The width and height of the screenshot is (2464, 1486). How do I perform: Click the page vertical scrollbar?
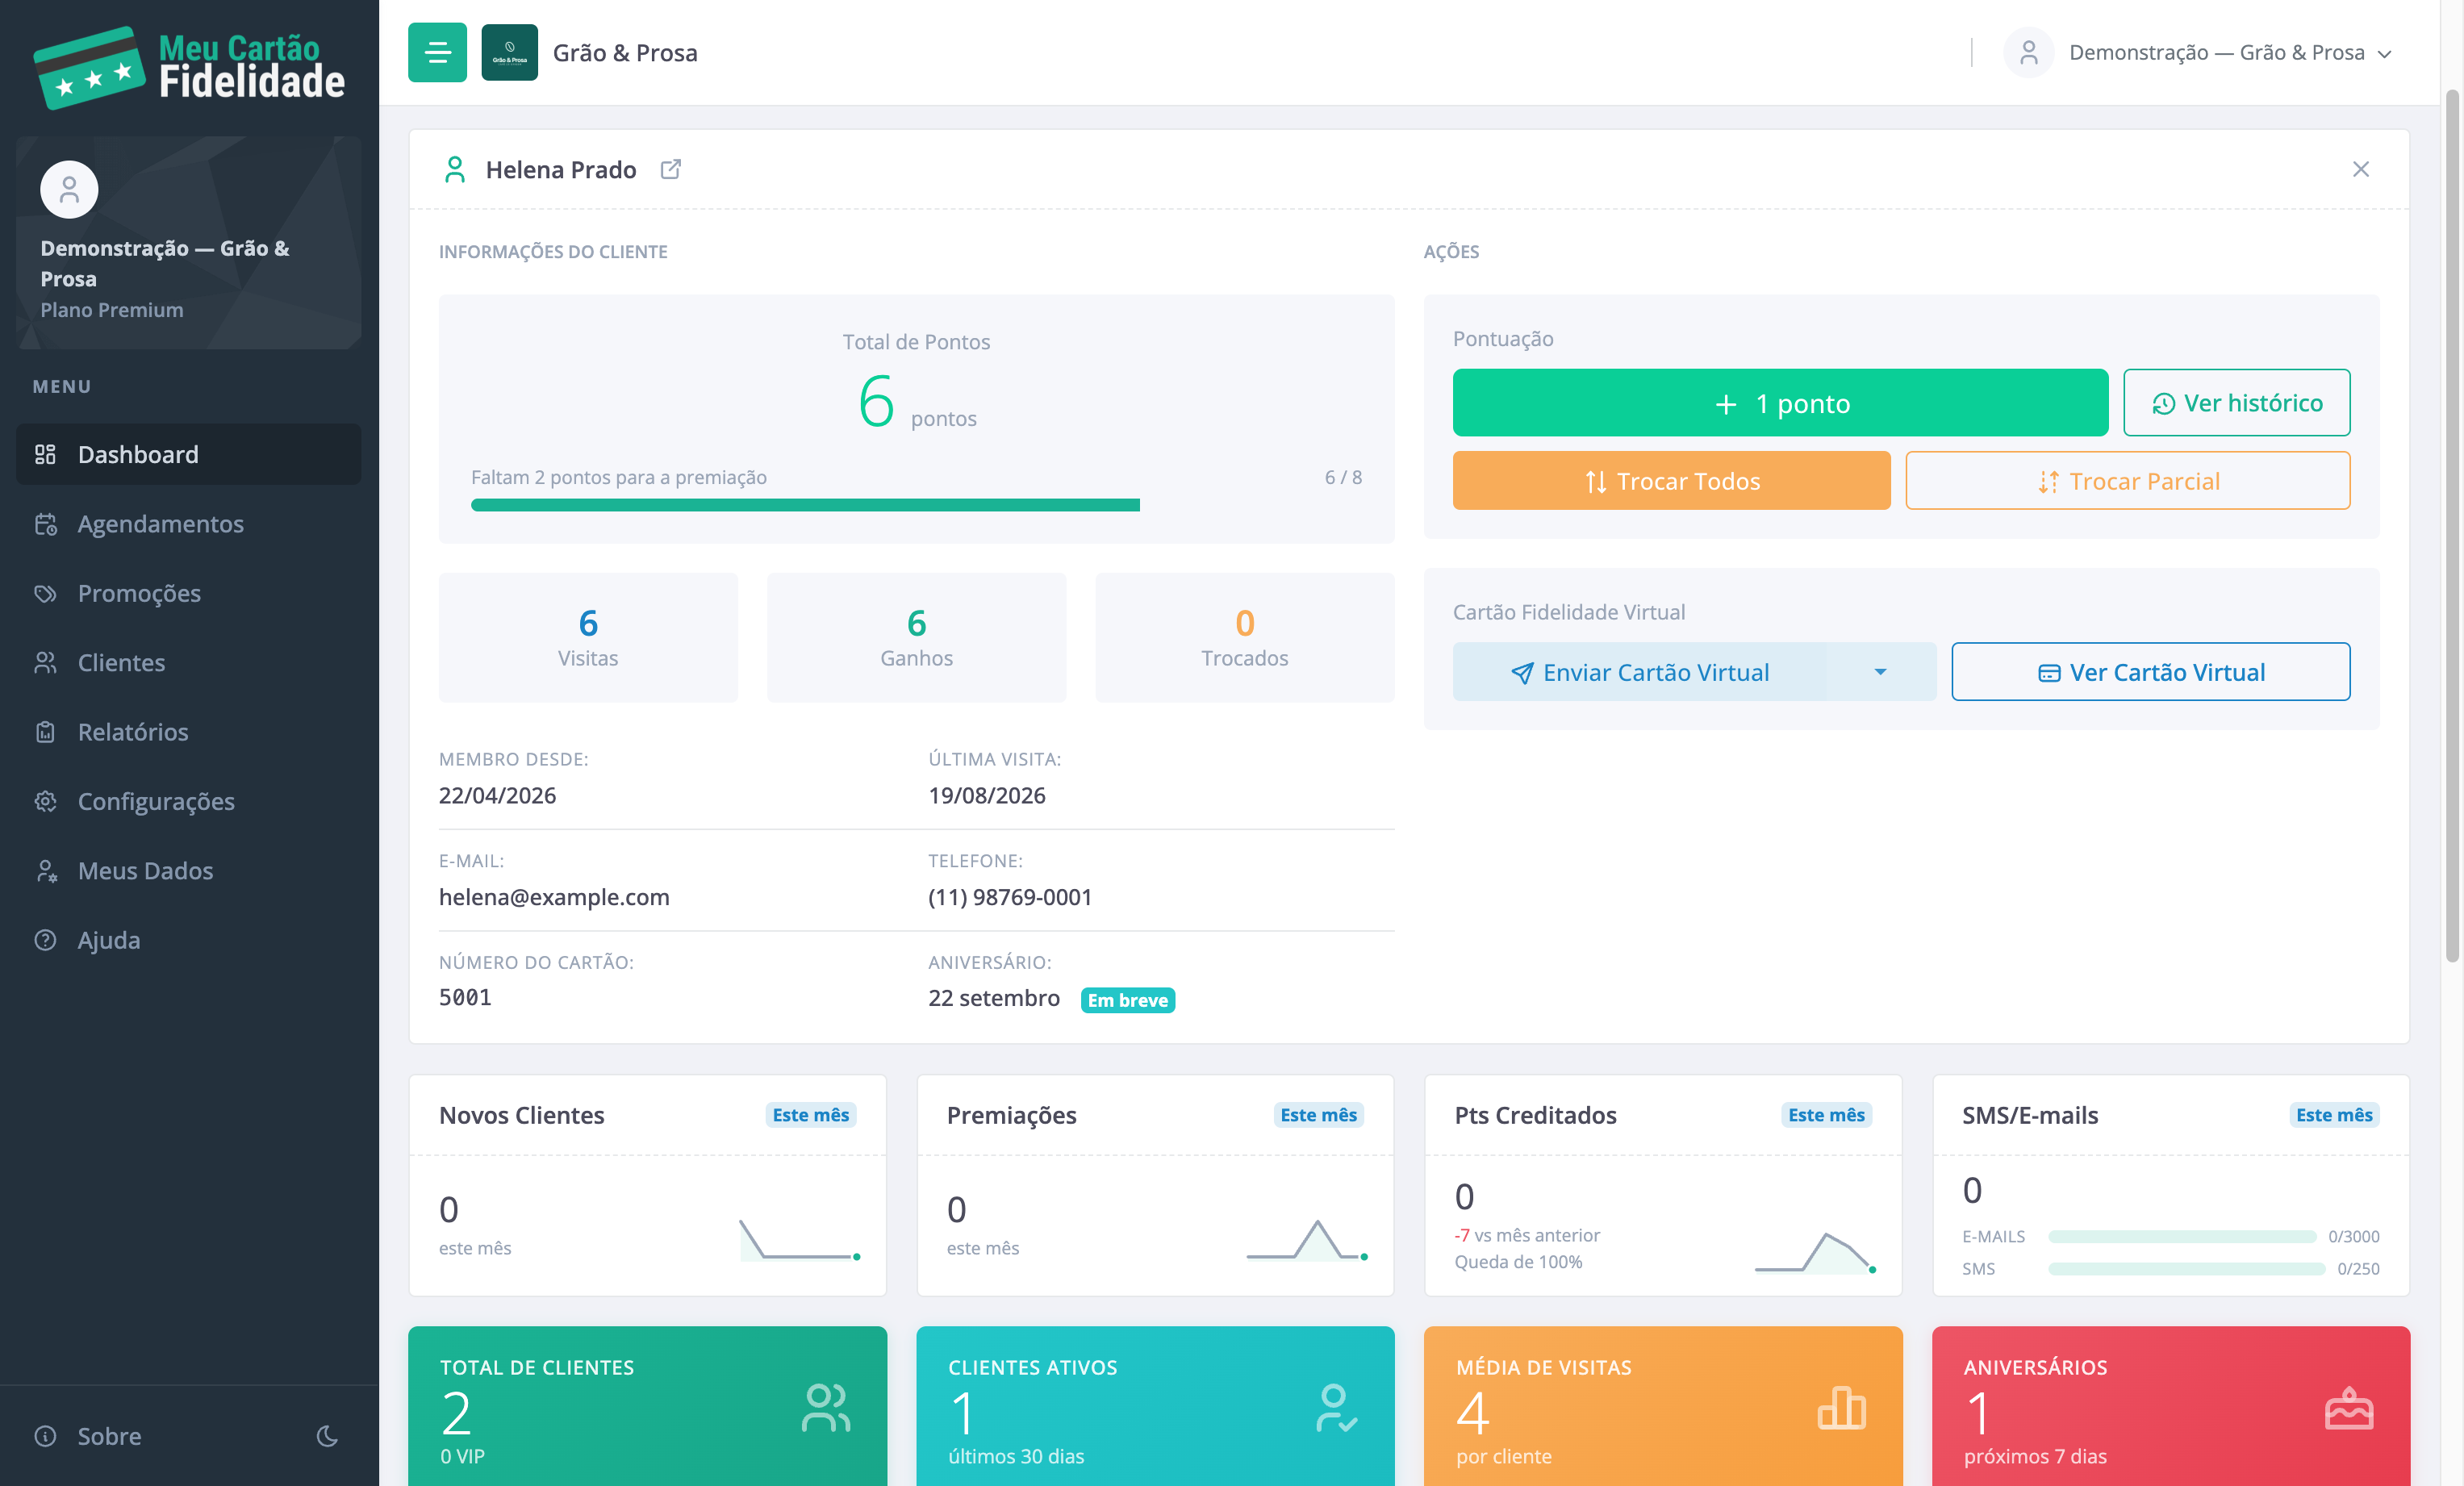point(2452,525)
